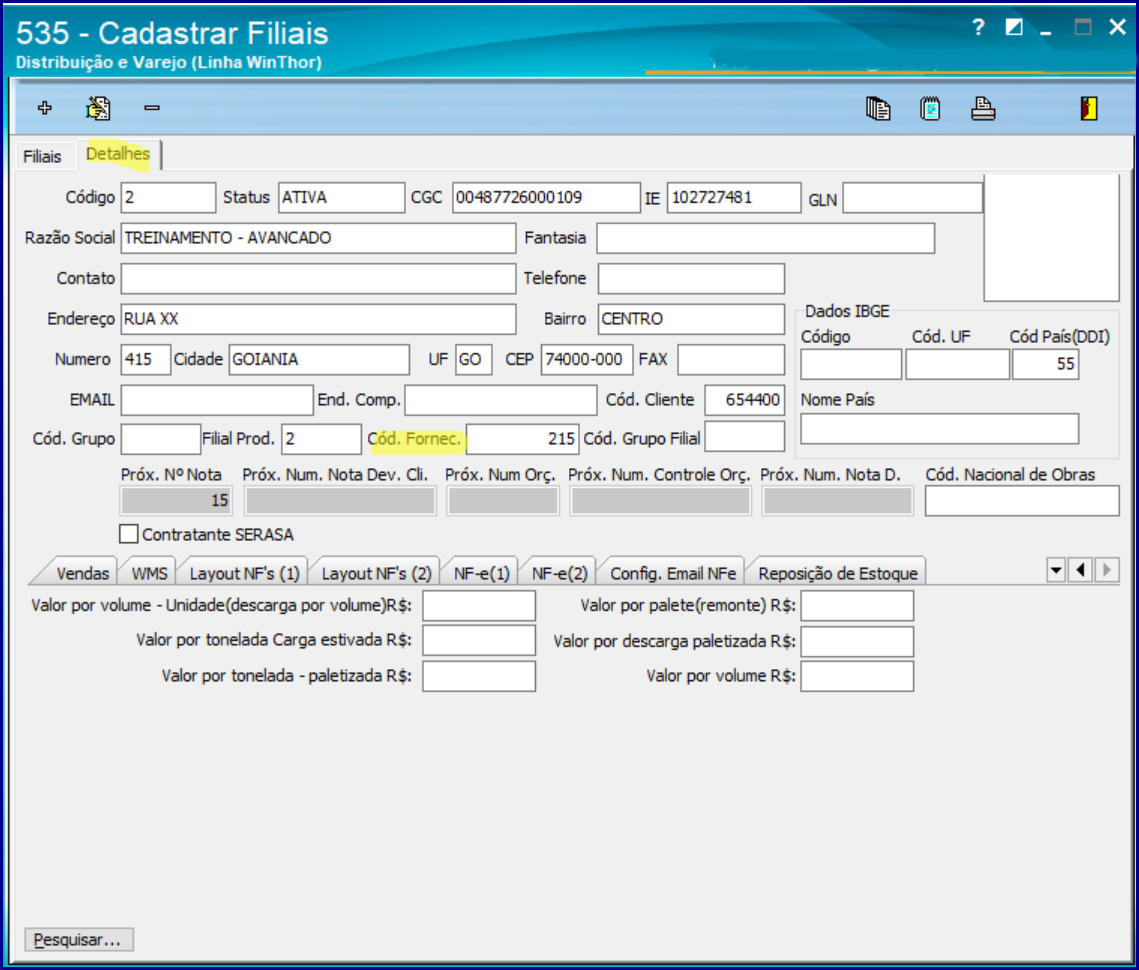The image size is (1139, 970).
Task: Click the Razão Social field
Action: [318, 238]
